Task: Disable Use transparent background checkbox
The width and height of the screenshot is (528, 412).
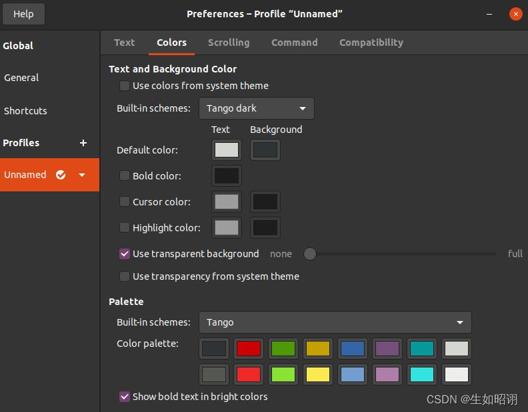Action: (124, 253)
